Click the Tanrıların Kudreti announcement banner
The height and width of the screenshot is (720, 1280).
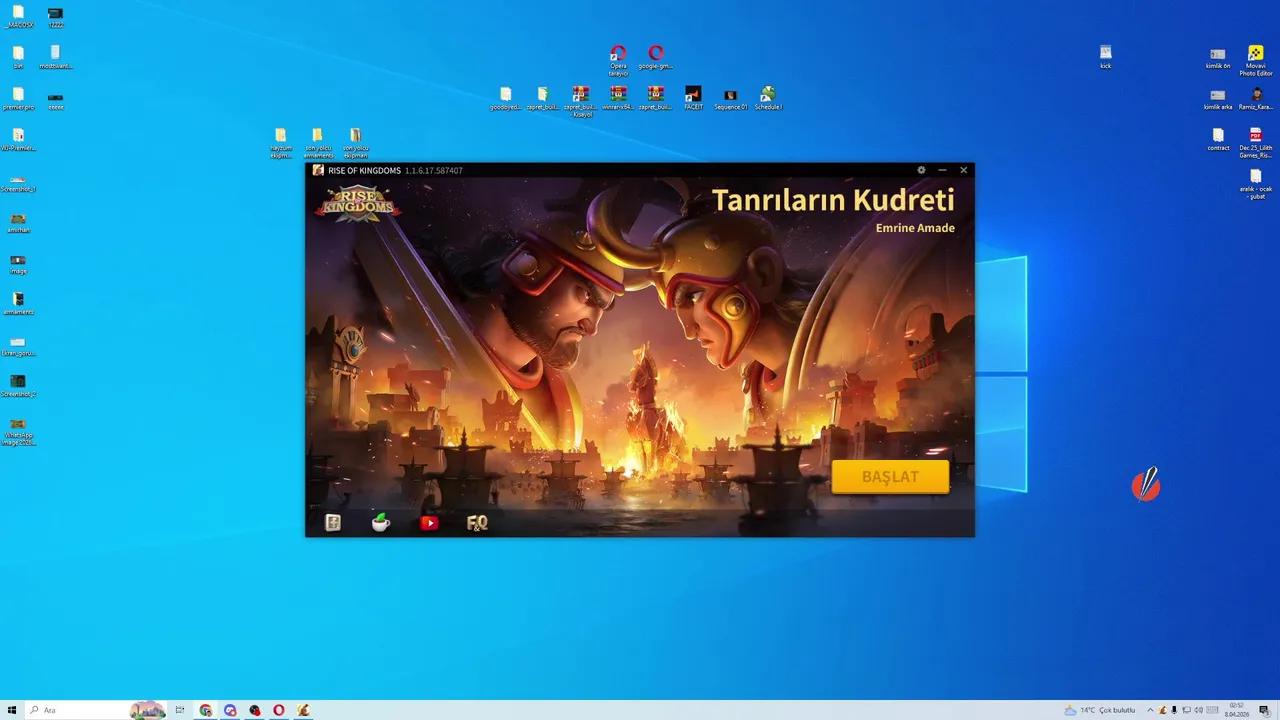834,200
